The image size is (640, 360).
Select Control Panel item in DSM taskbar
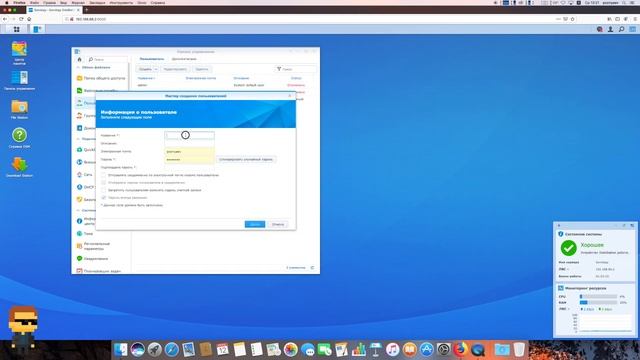[38, 29]
